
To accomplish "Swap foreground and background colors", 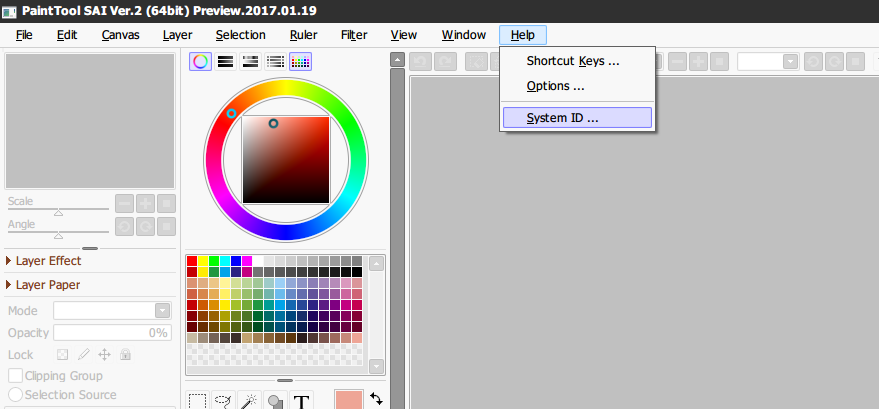I will 376,398.
